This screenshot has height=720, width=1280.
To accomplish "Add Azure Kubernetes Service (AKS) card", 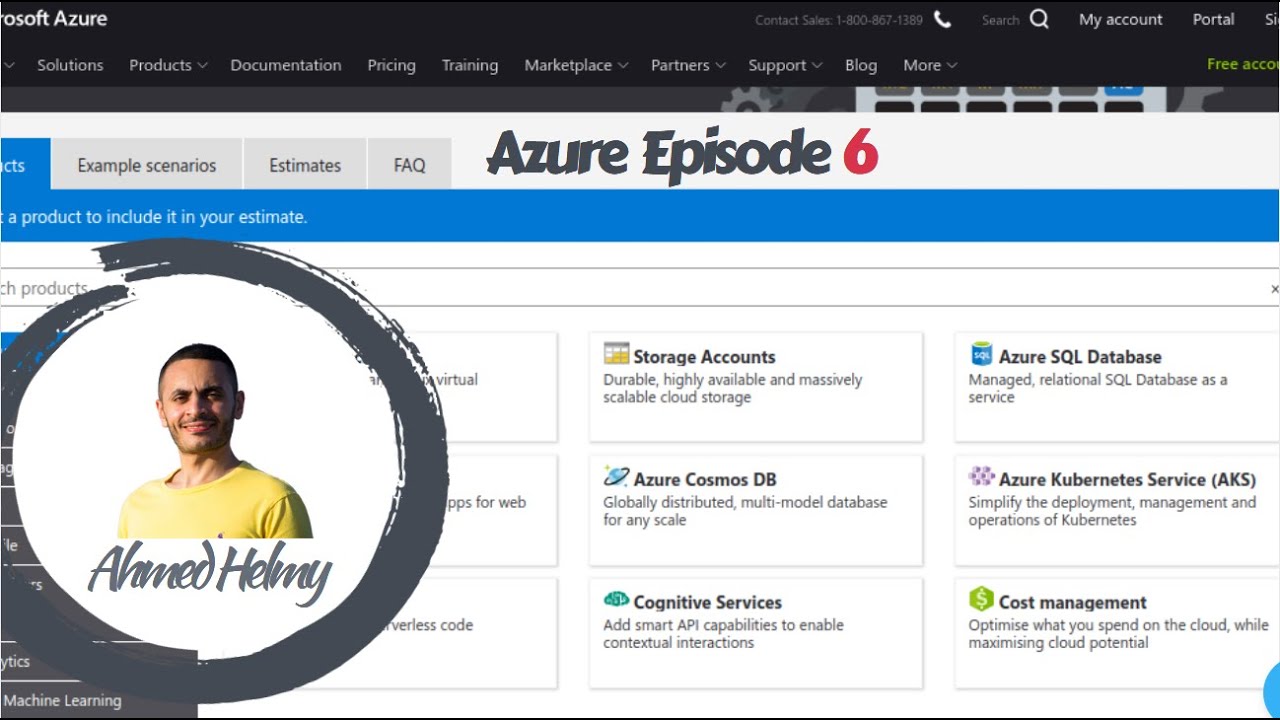I will (1117, 510).
